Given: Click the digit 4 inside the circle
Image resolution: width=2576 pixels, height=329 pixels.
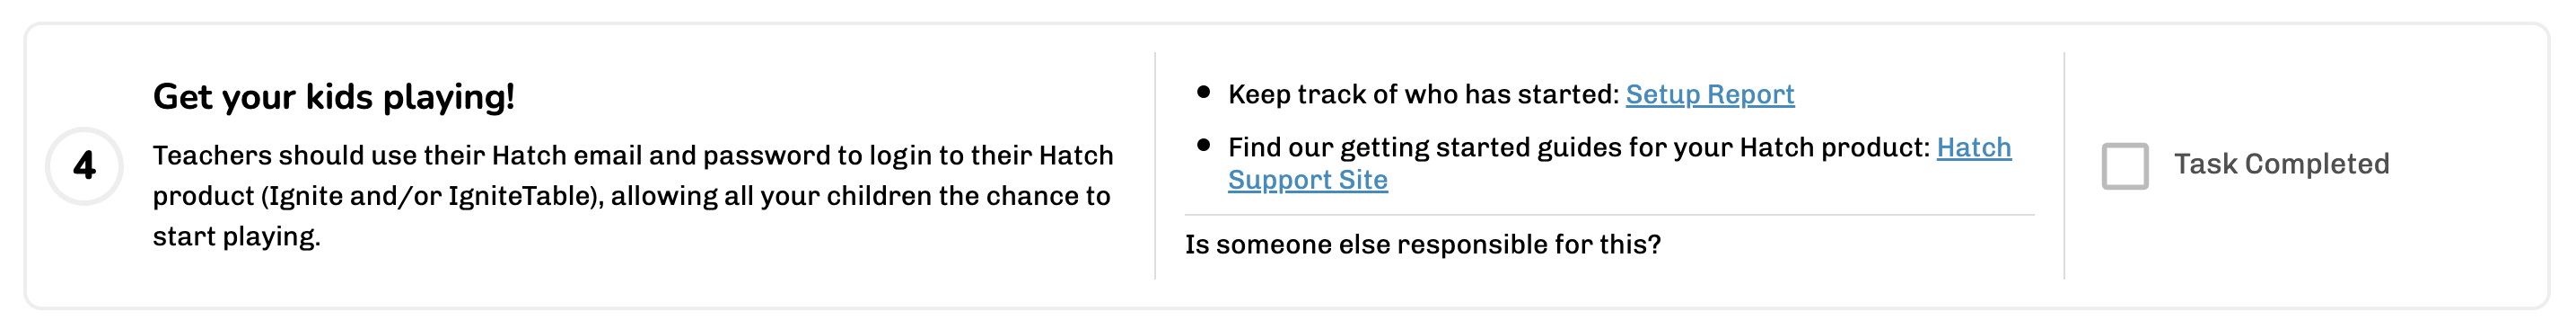Looking at the screenshot, I should click(84, 166).
